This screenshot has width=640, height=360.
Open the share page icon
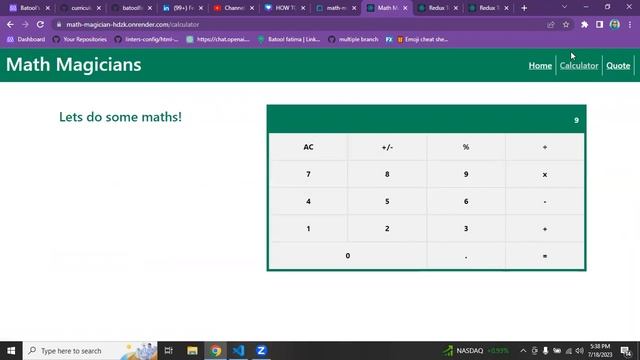[551, 24]
